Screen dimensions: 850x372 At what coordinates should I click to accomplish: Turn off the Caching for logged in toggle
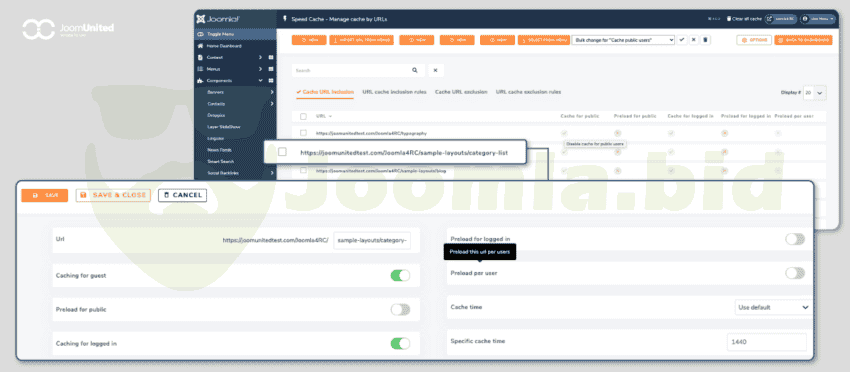coord(401,343)
